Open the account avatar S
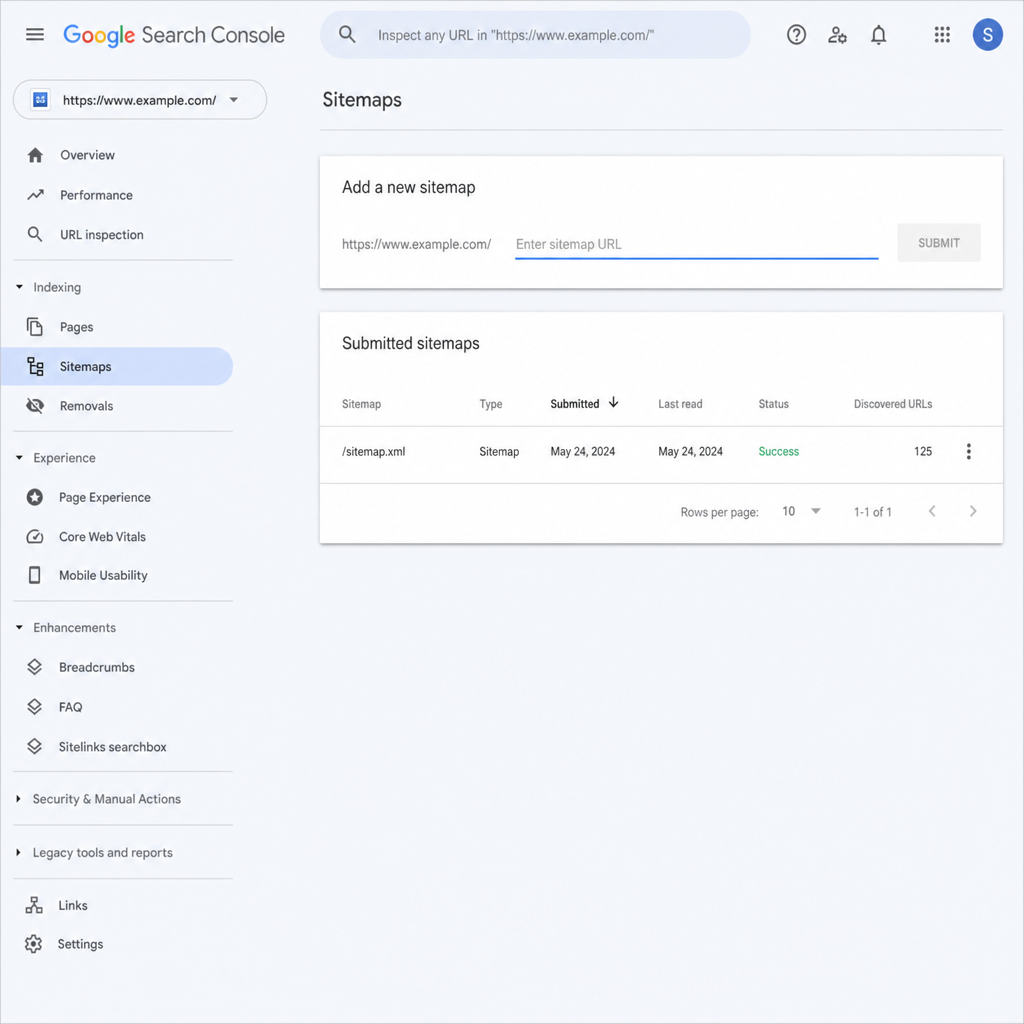Image resolution: width=1024 pixels, height=1024 pixels. (x=987, y=35)
